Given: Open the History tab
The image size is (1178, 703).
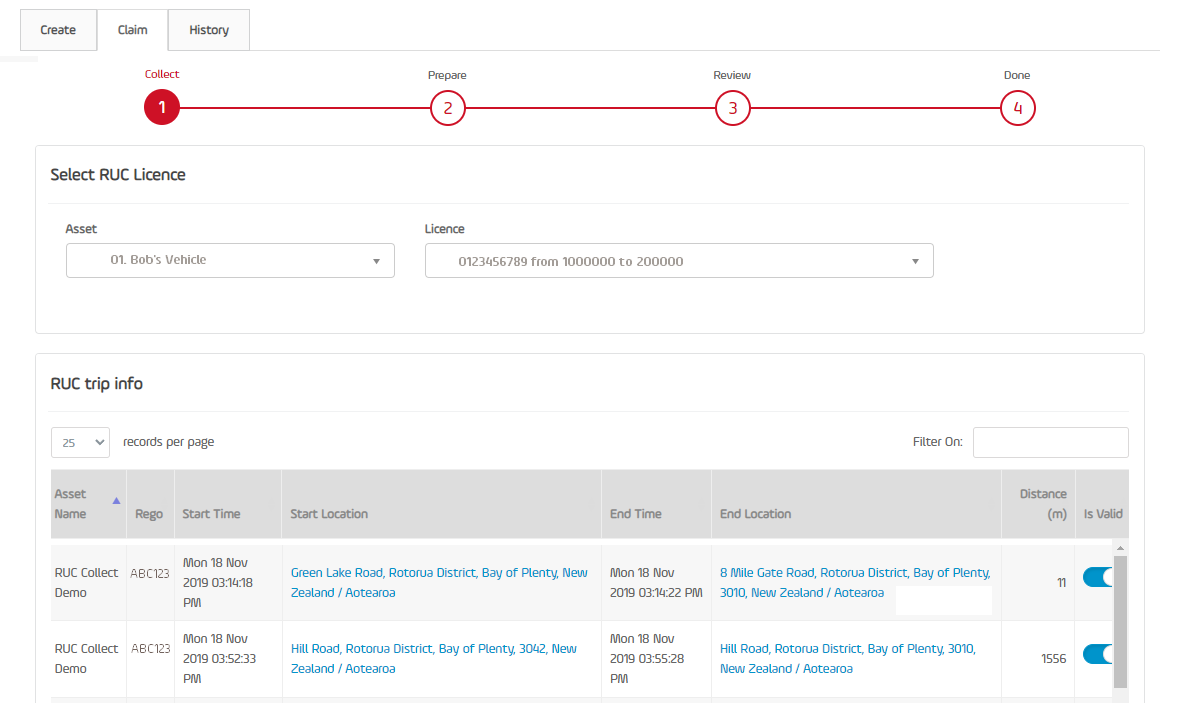Looking at the screenshot, I should [209, 30].
